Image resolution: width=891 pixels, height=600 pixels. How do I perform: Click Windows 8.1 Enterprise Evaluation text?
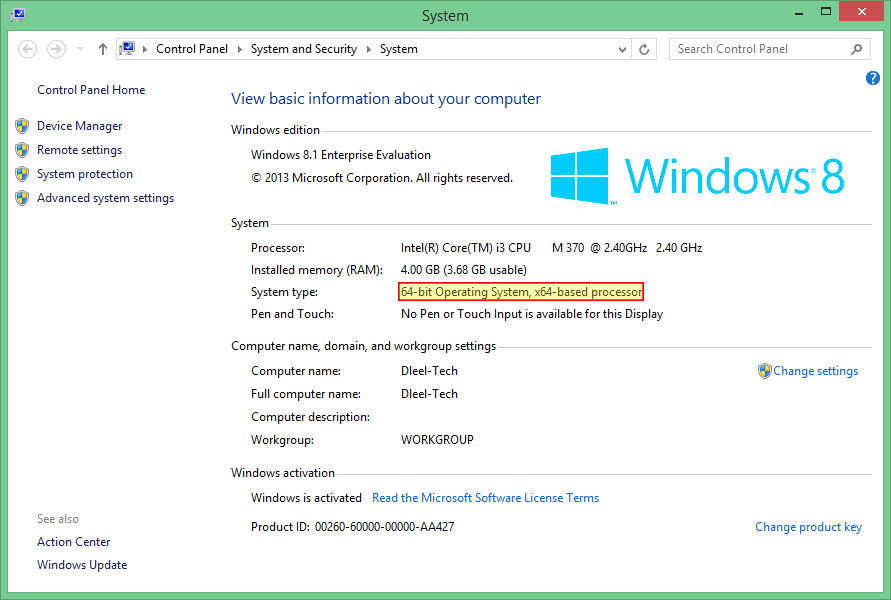tap(341, 155)
